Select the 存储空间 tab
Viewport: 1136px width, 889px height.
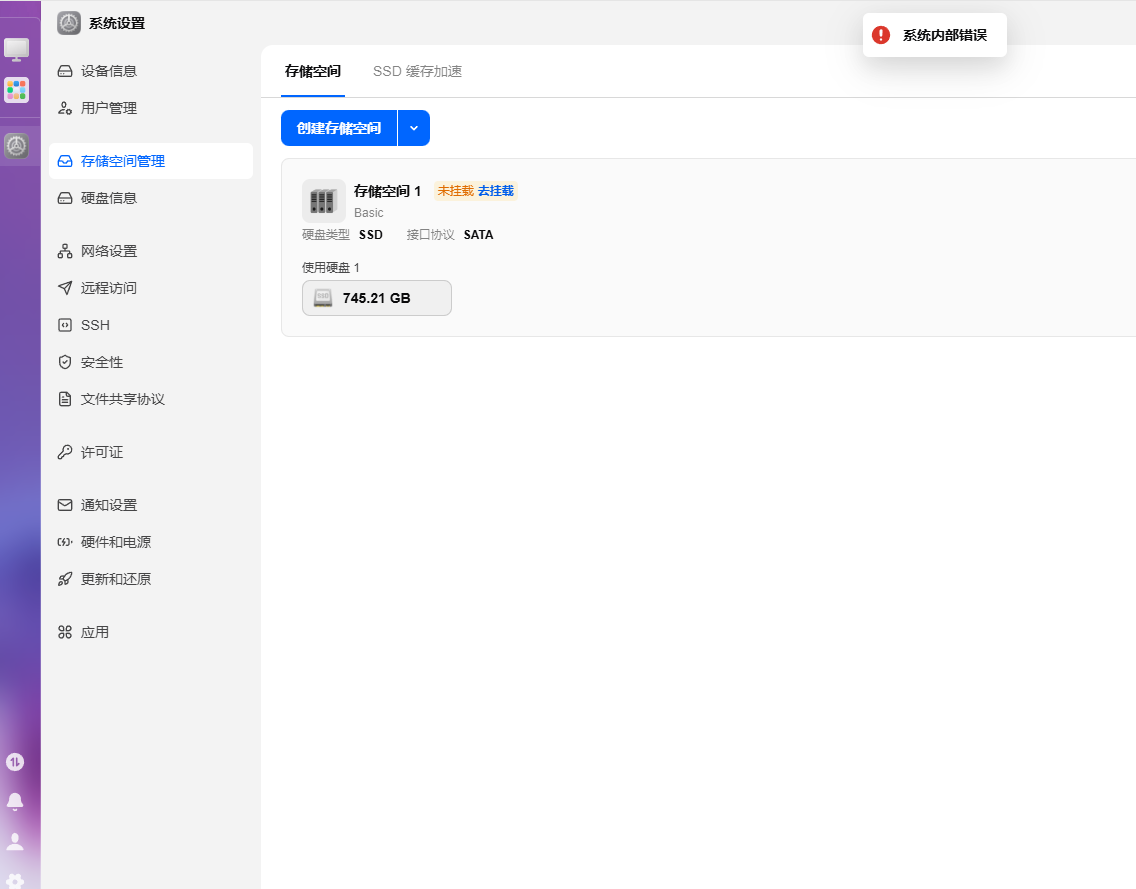[x=313, y=71]
